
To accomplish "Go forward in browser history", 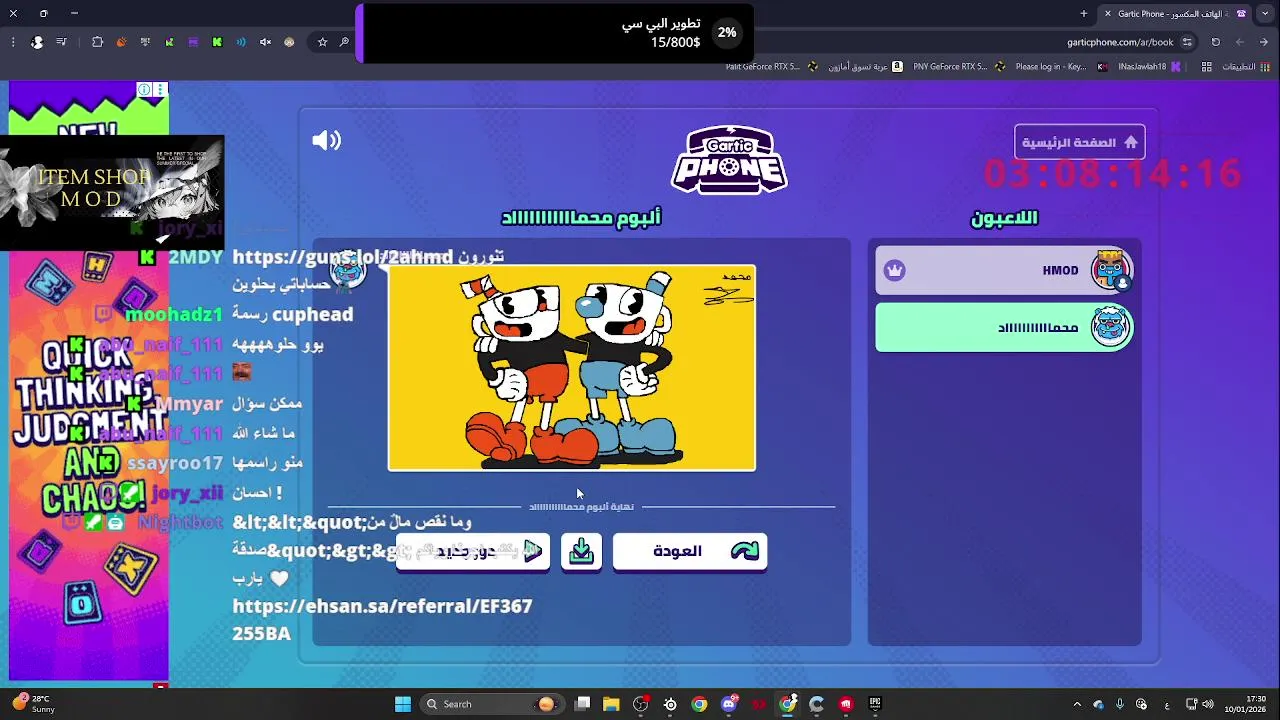I will click(x=1240, y=42).
